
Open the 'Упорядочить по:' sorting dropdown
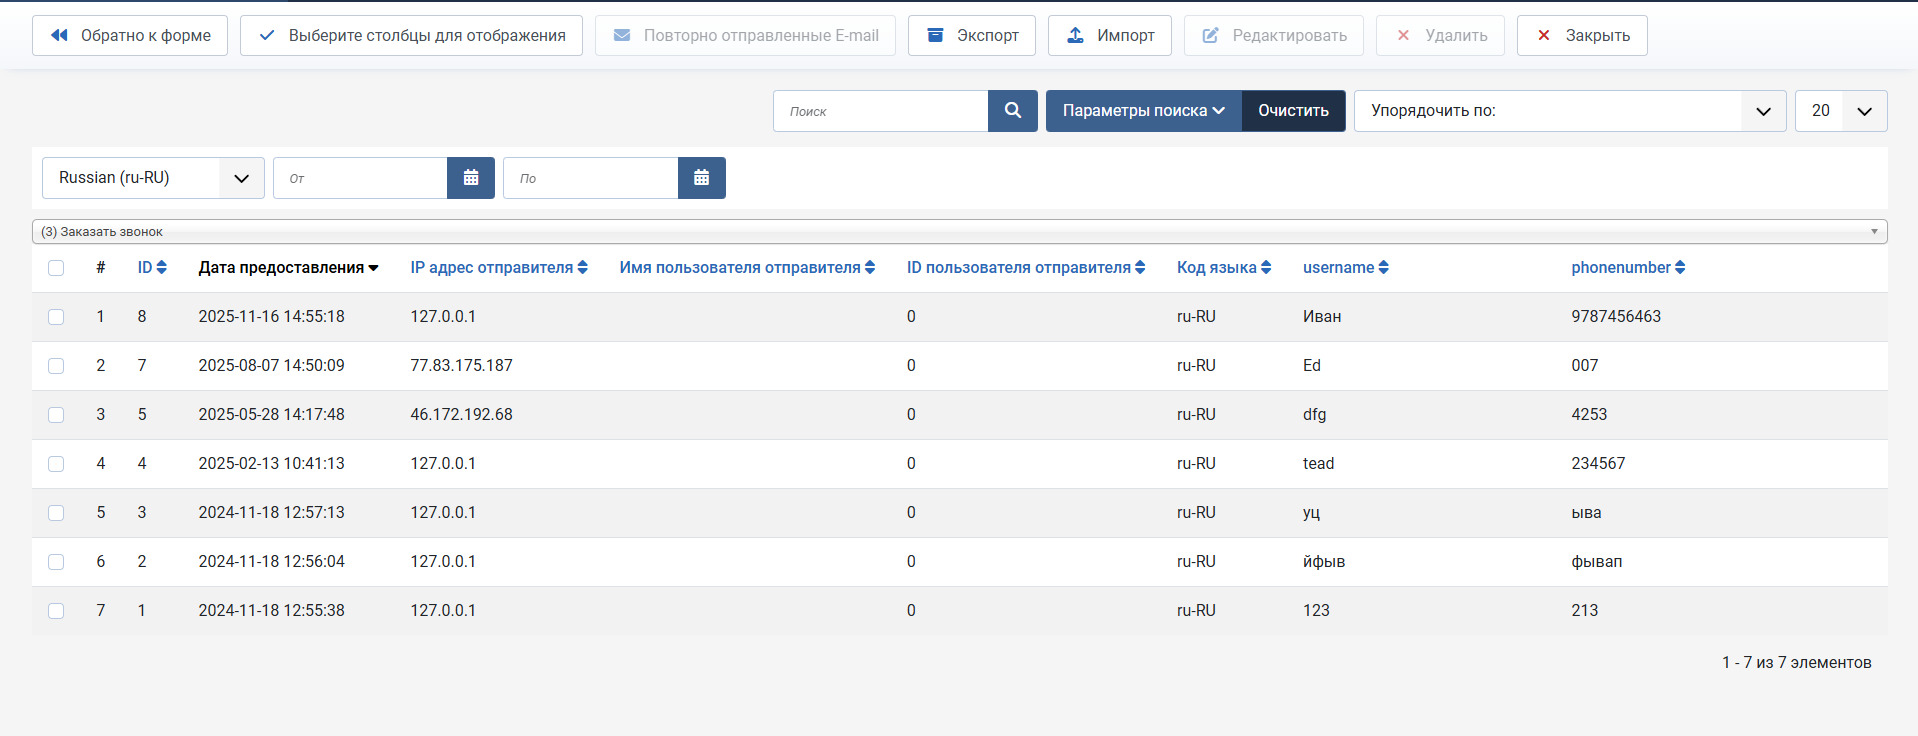pos(1570,111)
